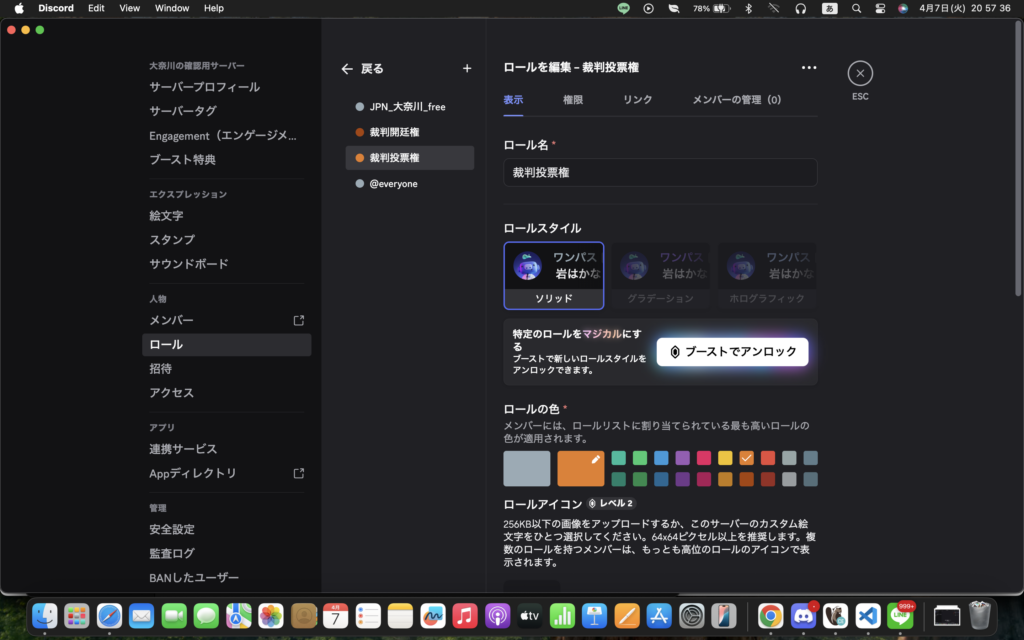Select the @everyone role in list

[x=394, y=184]
